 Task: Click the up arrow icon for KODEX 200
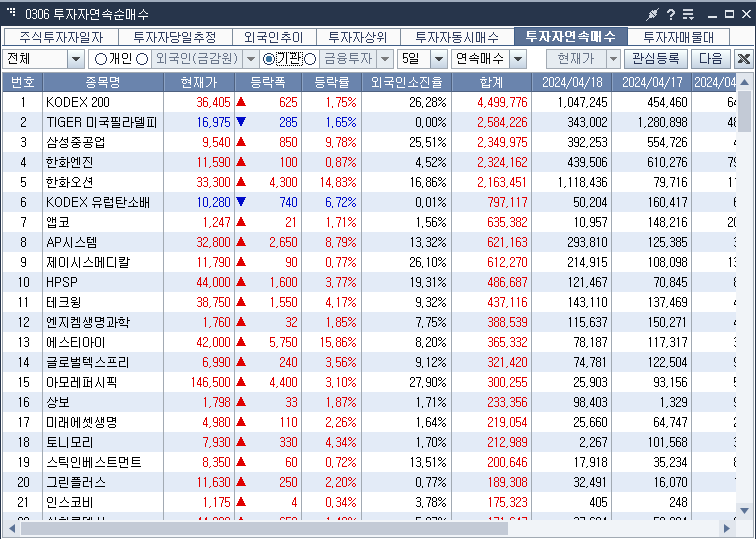[241, 102]
